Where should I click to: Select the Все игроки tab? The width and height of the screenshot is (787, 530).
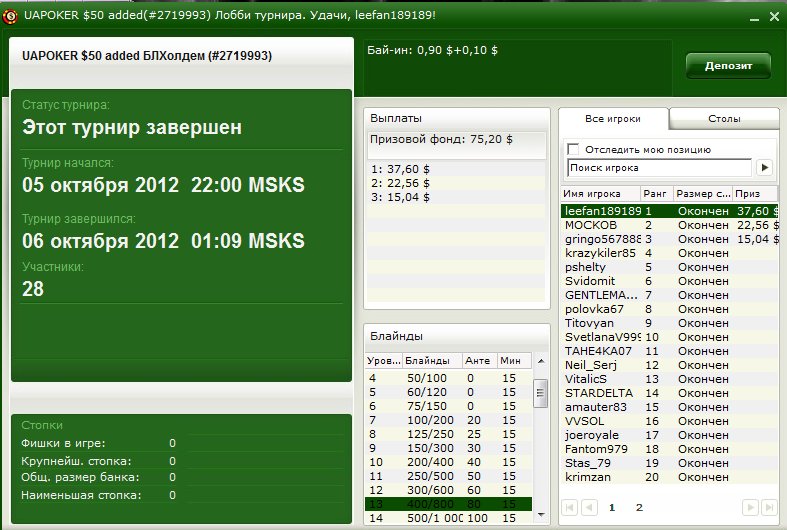[x=613, y=119]
